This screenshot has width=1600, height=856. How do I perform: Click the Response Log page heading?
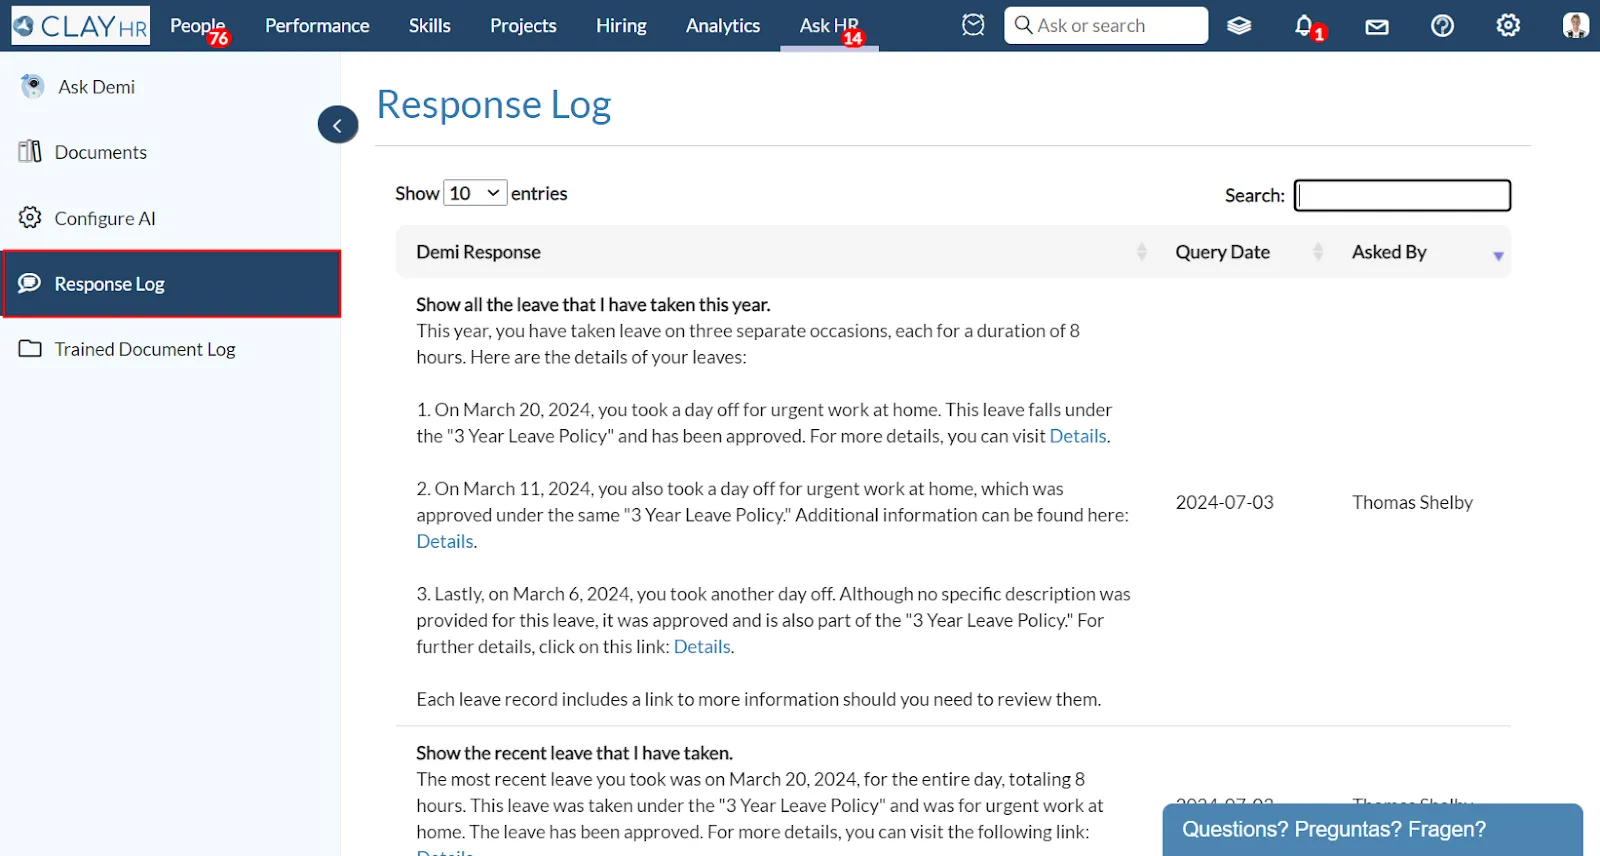pos(493,104)
